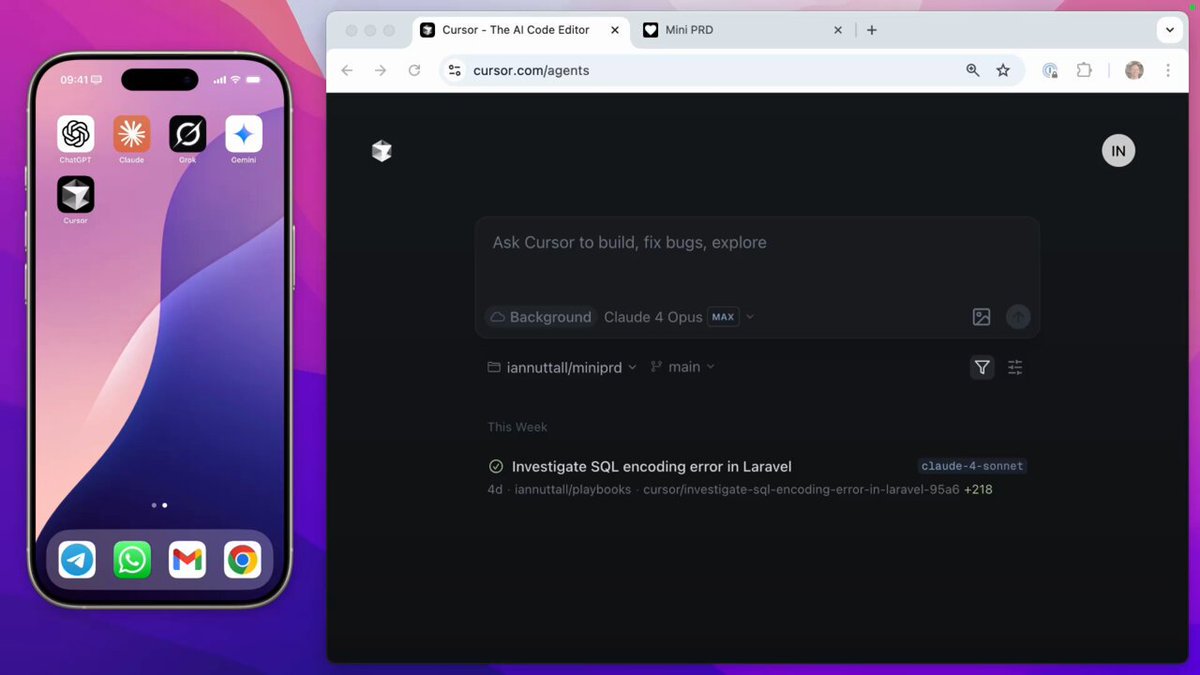Viewport: 1200px width, 675px height.
Task: Open the password manager extension icon
Action: 1050,70
